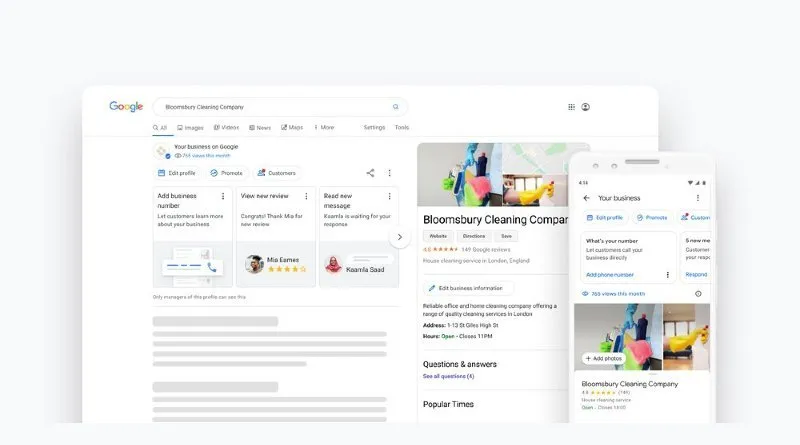This screenshot has height=445, width=800.
Task: Click Respond link on phone
Action: [x=696, y=275]
